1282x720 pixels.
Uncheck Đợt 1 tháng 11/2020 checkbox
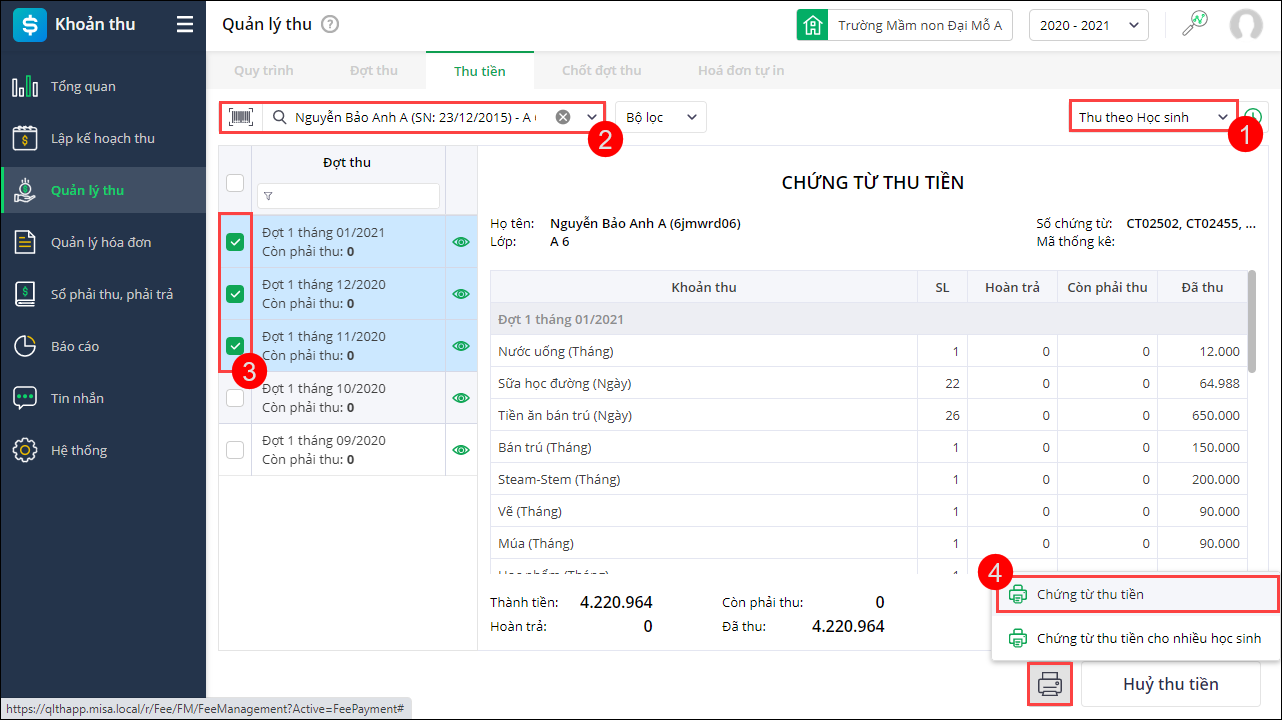[x=235, y=345]
